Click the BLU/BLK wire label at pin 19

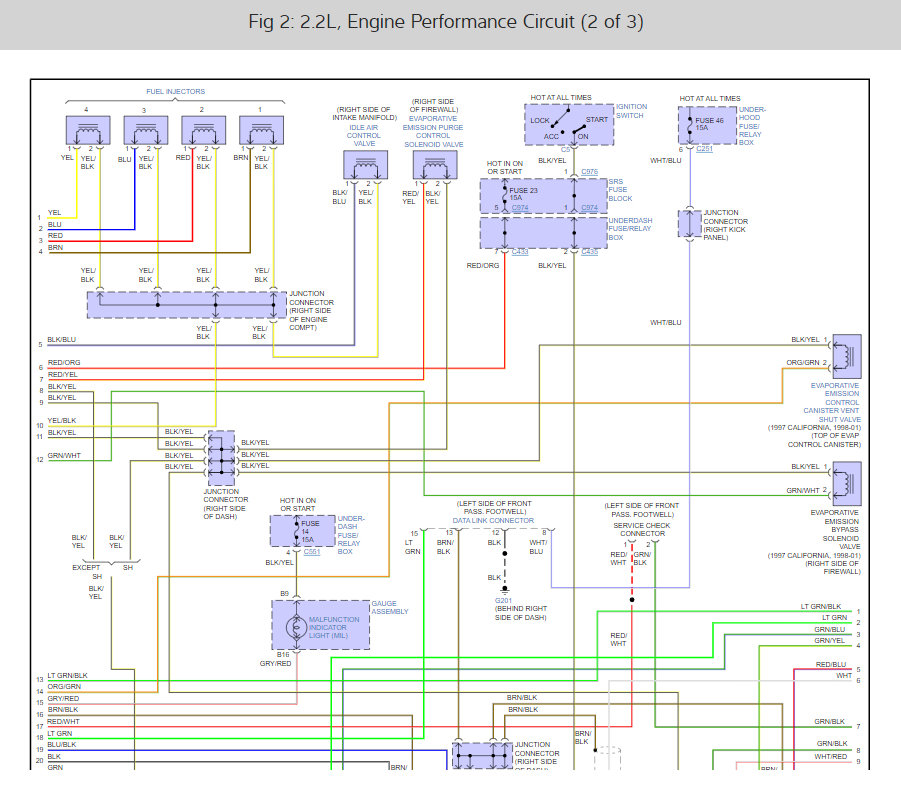(x=61, y=744)
